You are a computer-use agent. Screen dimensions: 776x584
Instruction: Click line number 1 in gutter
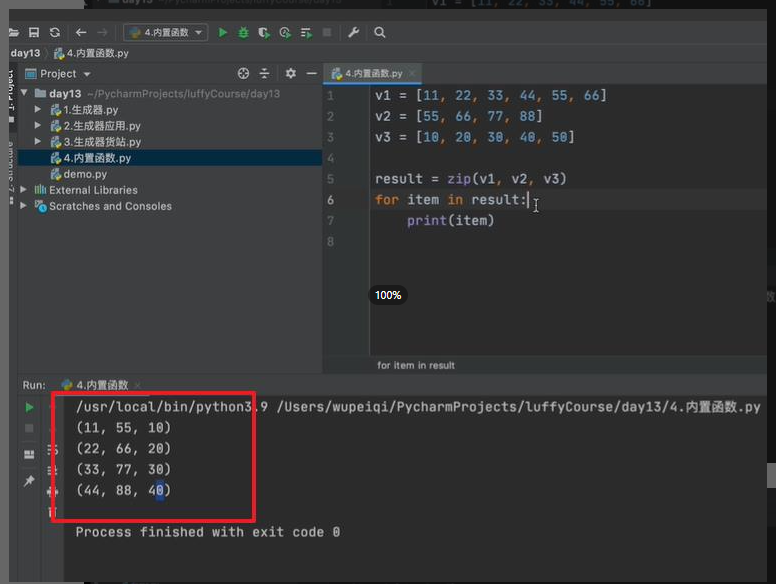pyautogui.click(x=330, y=96)
